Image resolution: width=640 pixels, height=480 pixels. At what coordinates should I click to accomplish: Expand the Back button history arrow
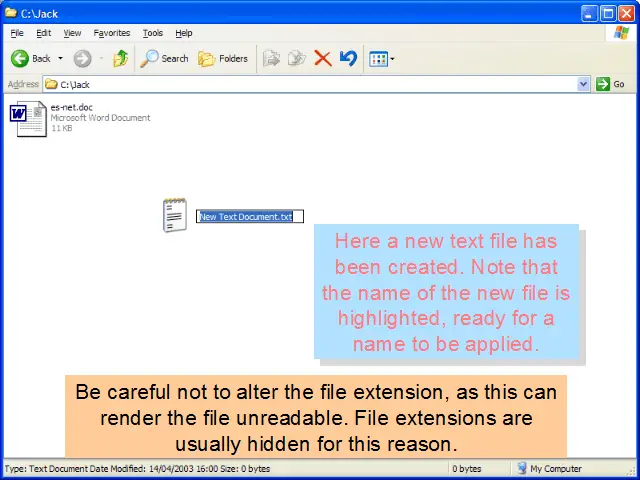coord(60,58)
